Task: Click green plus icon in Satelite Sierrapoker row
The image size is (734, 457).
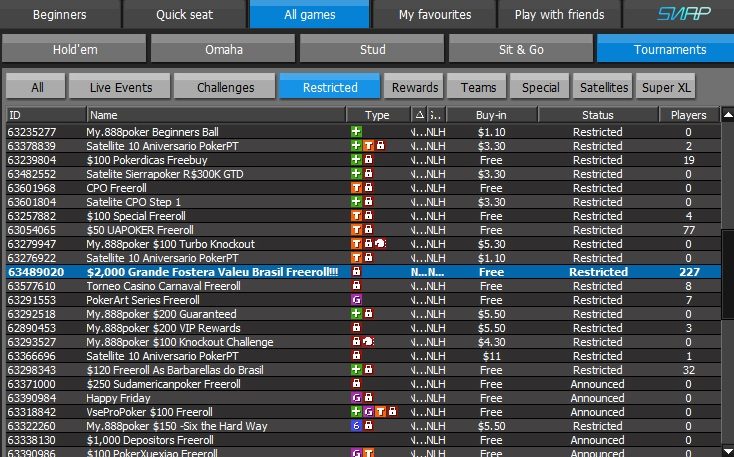Action: point(356,174)
